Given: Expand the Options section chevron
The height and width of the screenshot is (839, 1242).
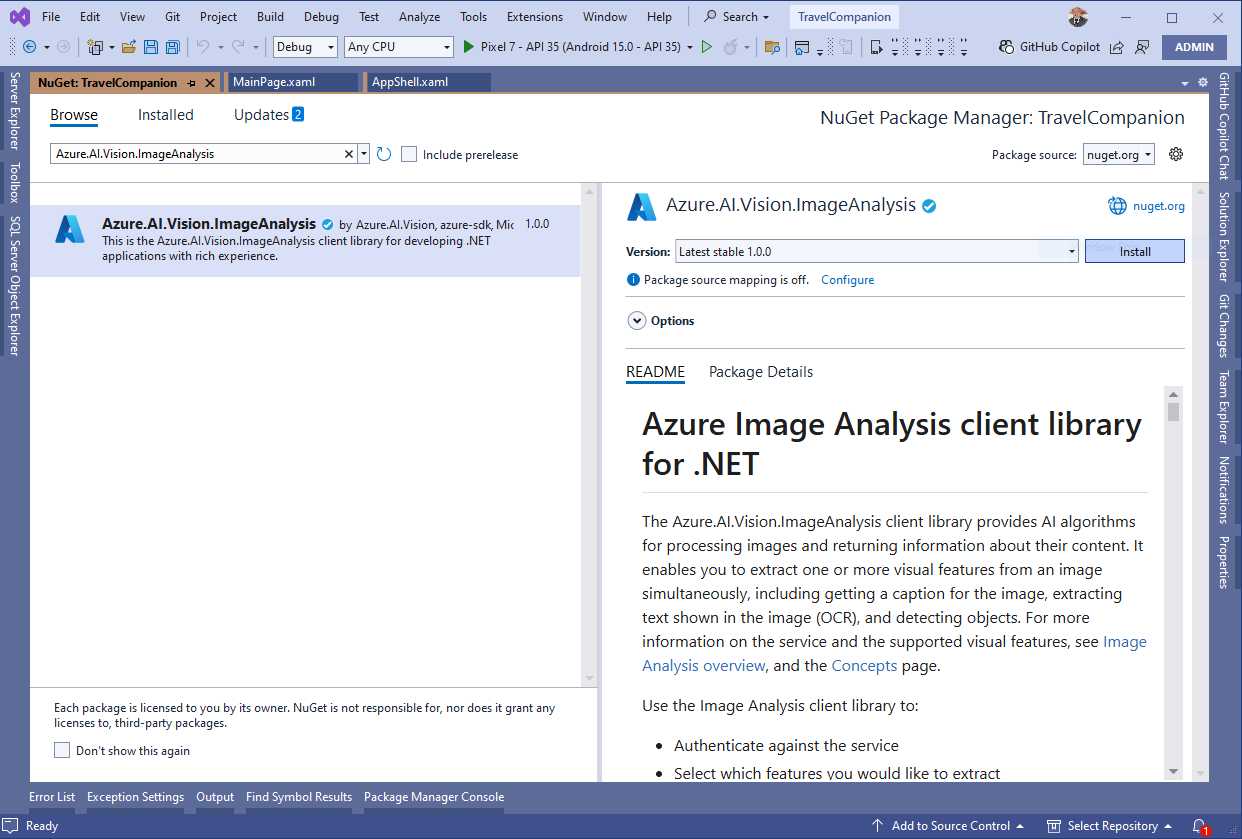Looking at the screenshot, I should (x=636, y=321).
